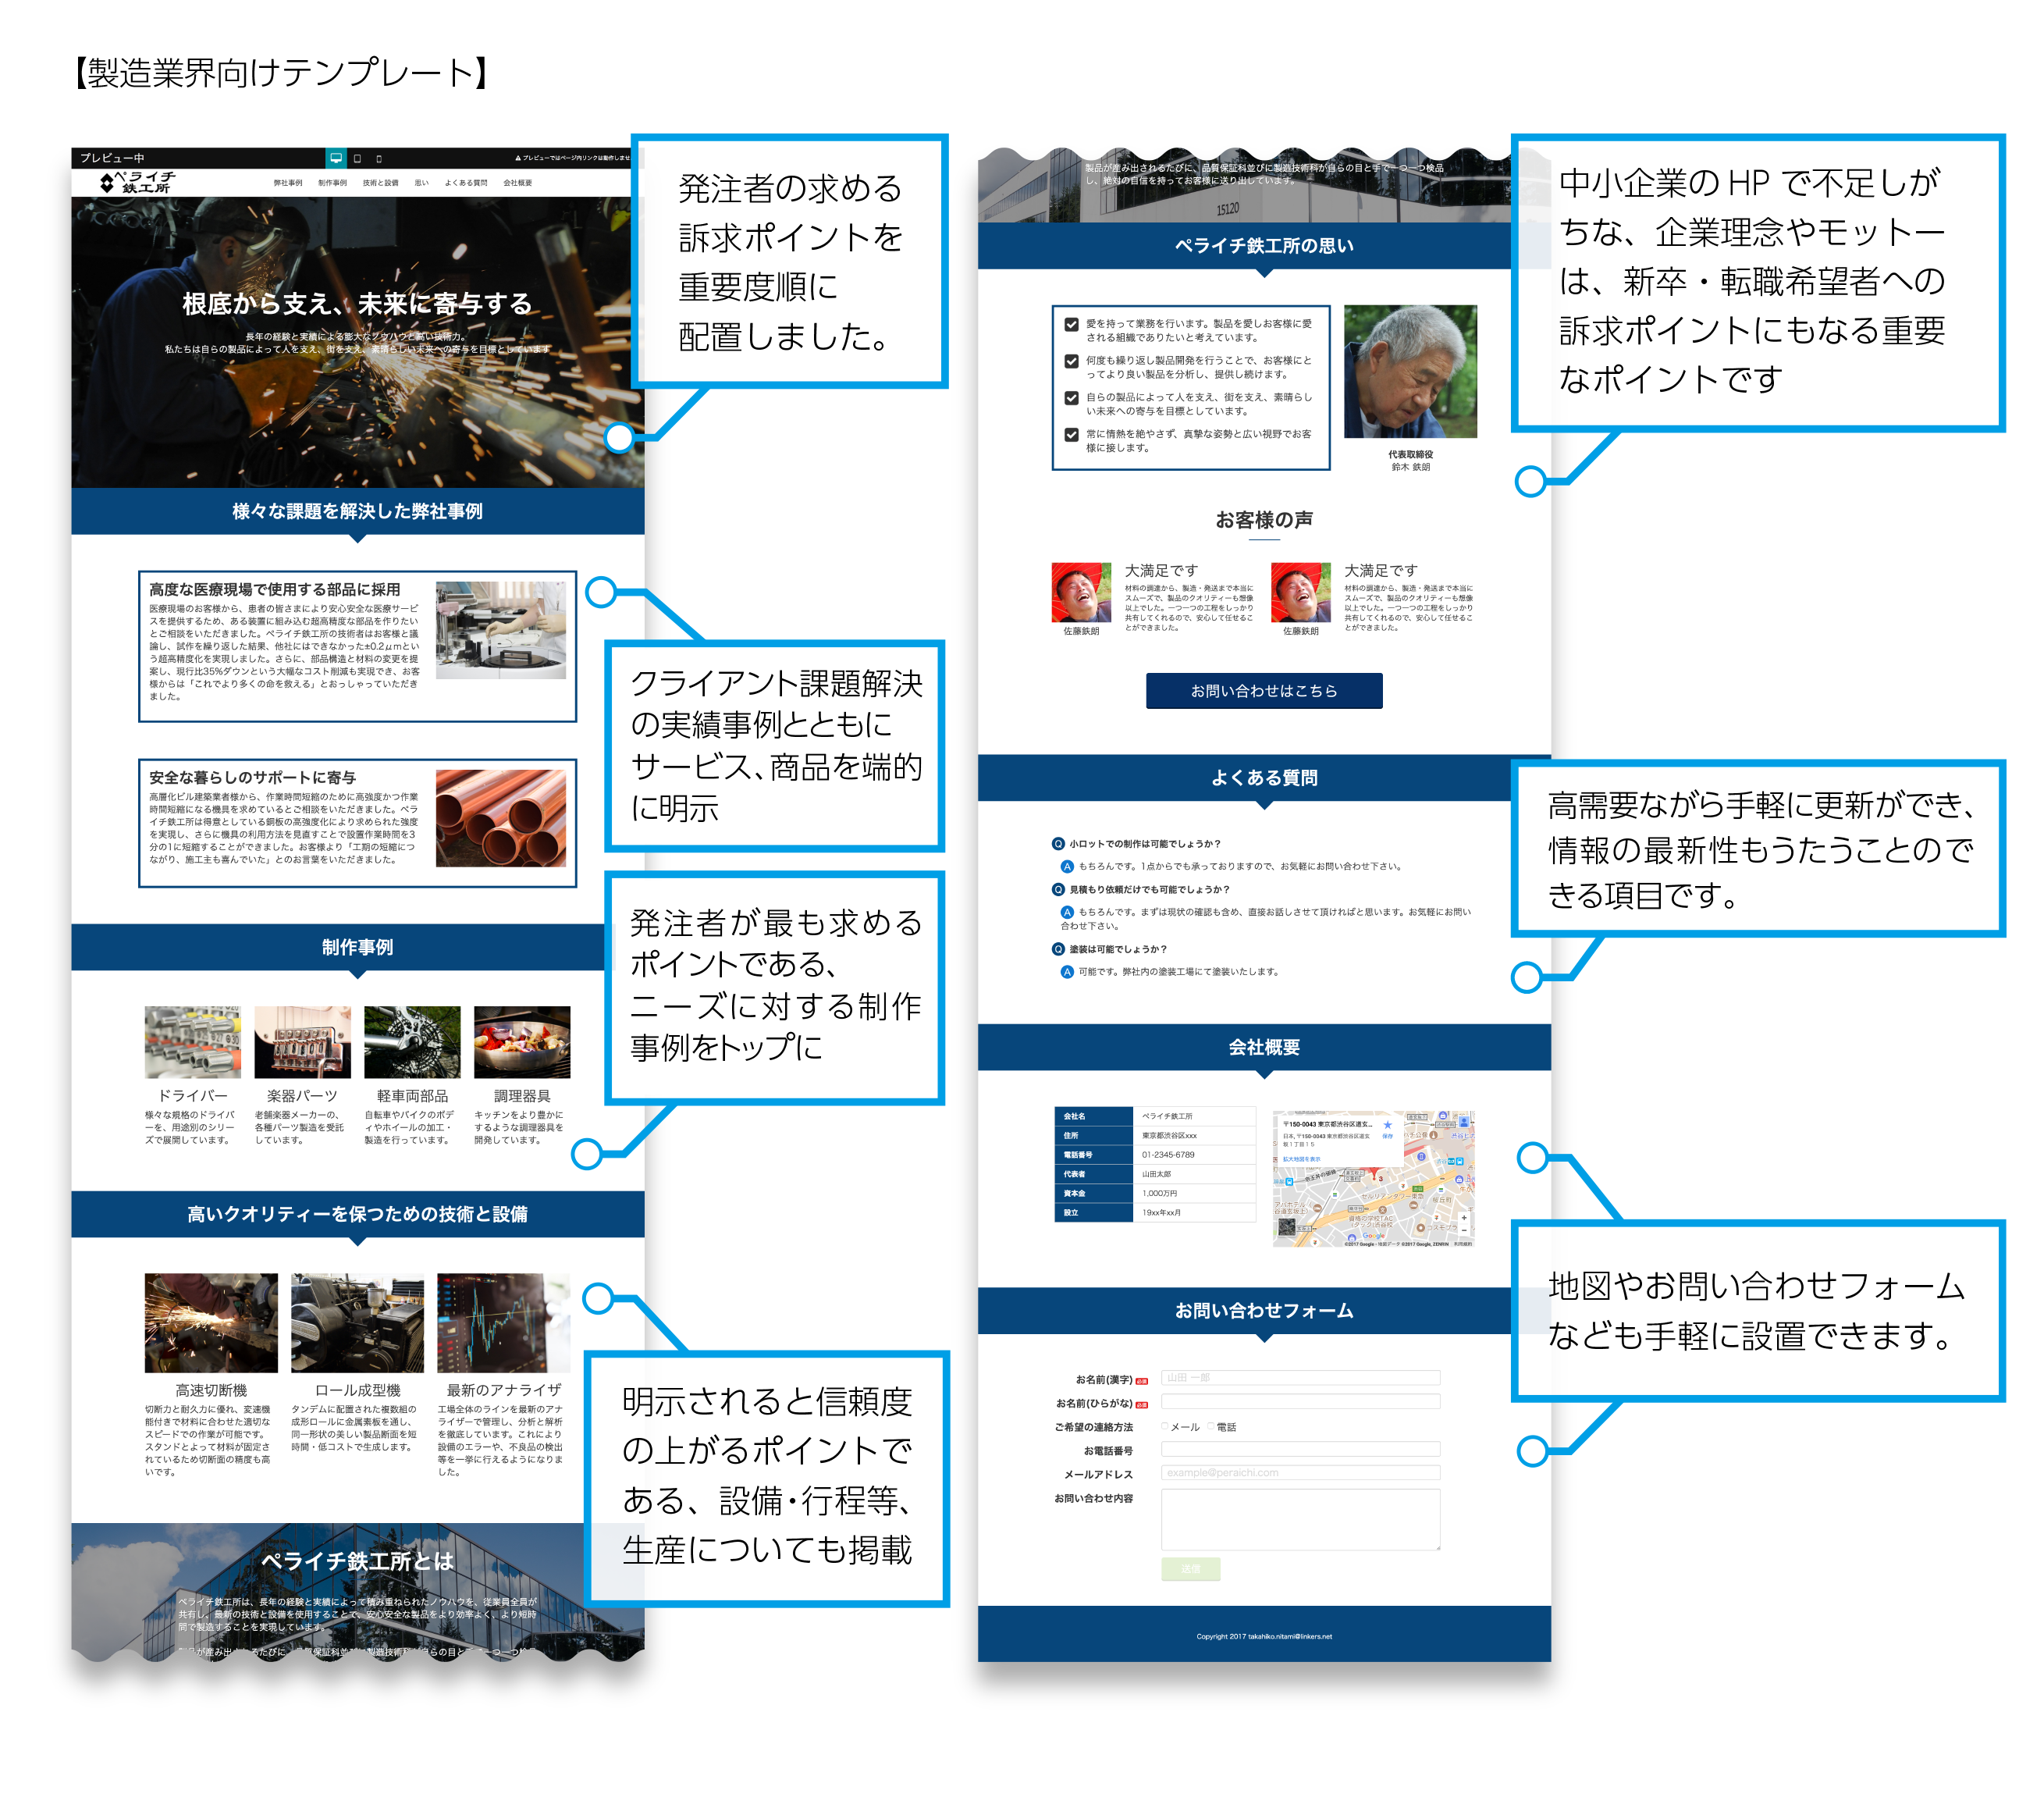Open the 会社概要 navigation item

(x=517, y=183)
